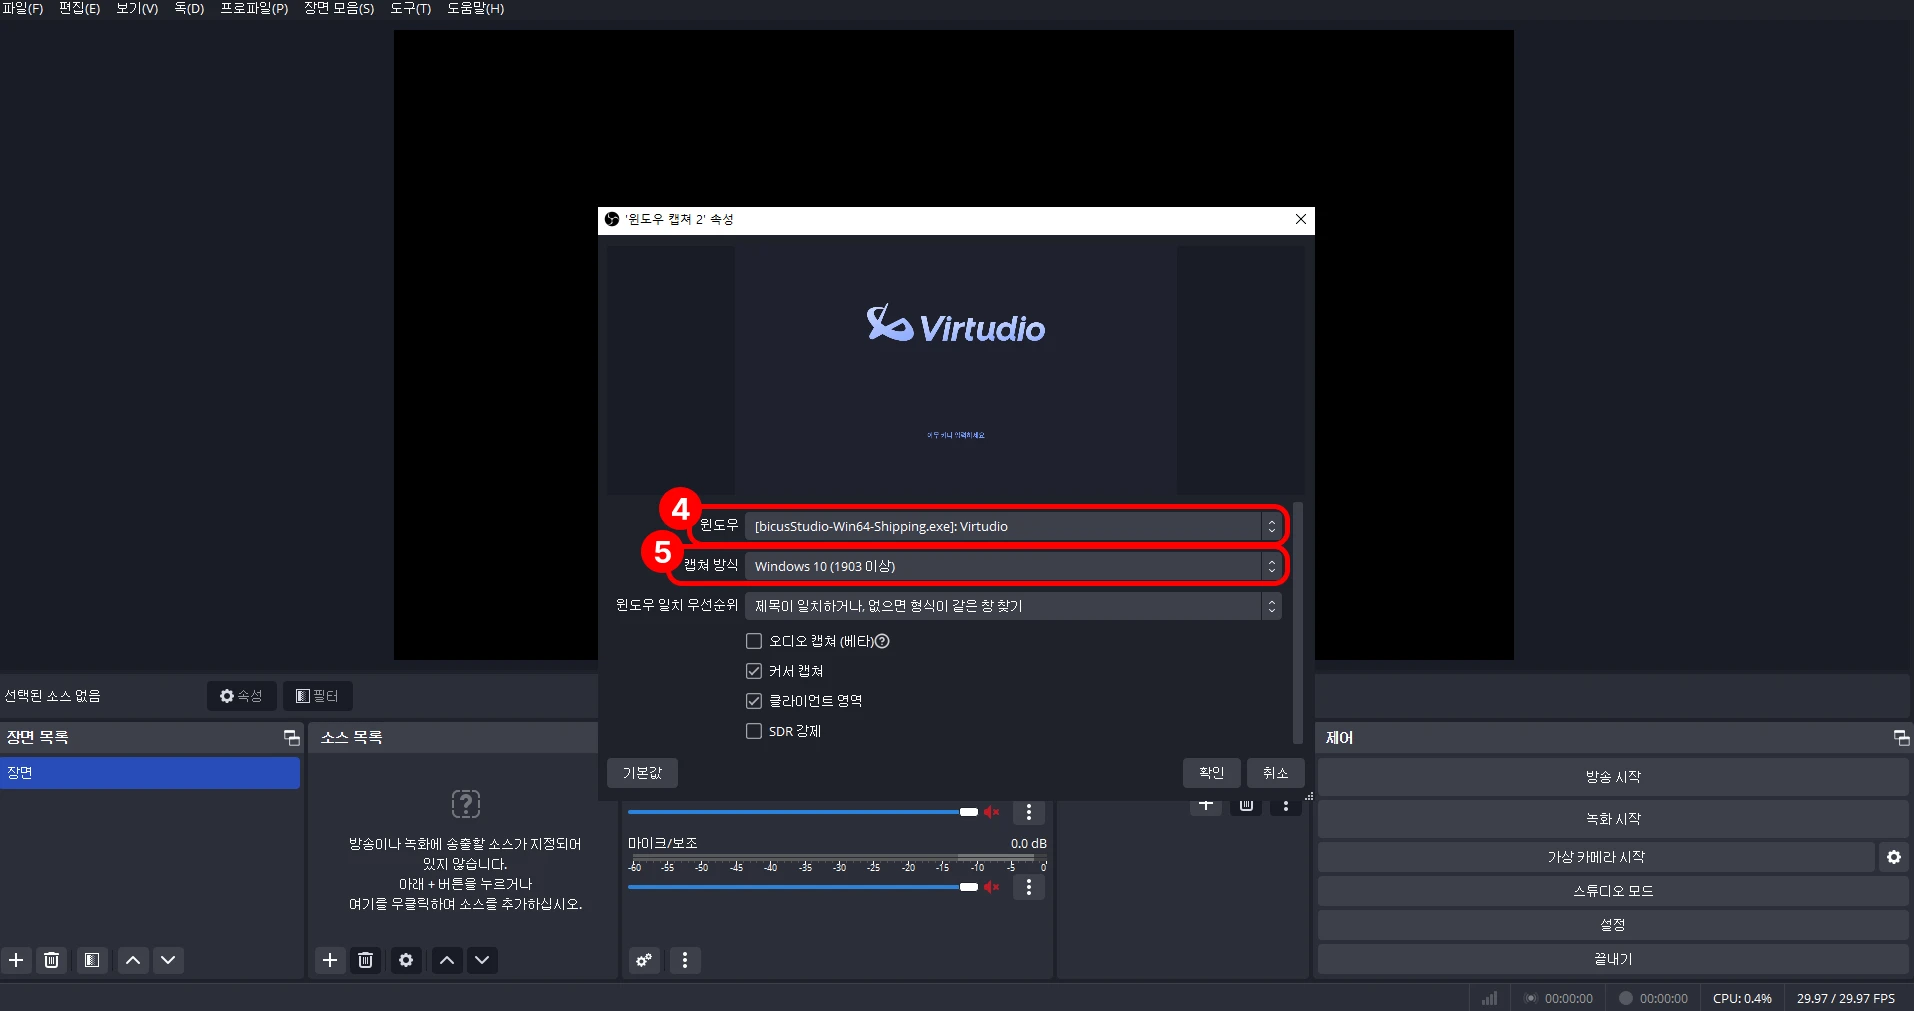Image resolution: width=1914 pixels, height=1011 pixels.
Task: Open the 윈도우 일치 우선순위 dropdown
Action: pos(1013,606)
